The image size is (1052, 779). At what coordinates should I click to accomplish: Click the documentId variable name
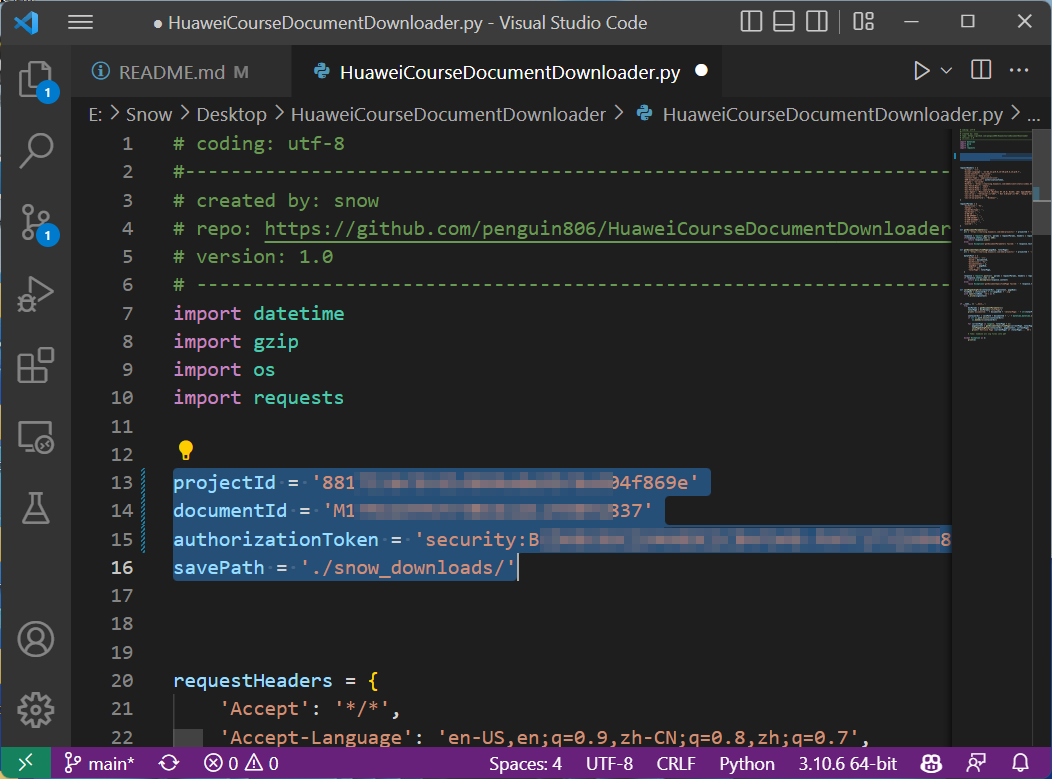pos(230,511)
